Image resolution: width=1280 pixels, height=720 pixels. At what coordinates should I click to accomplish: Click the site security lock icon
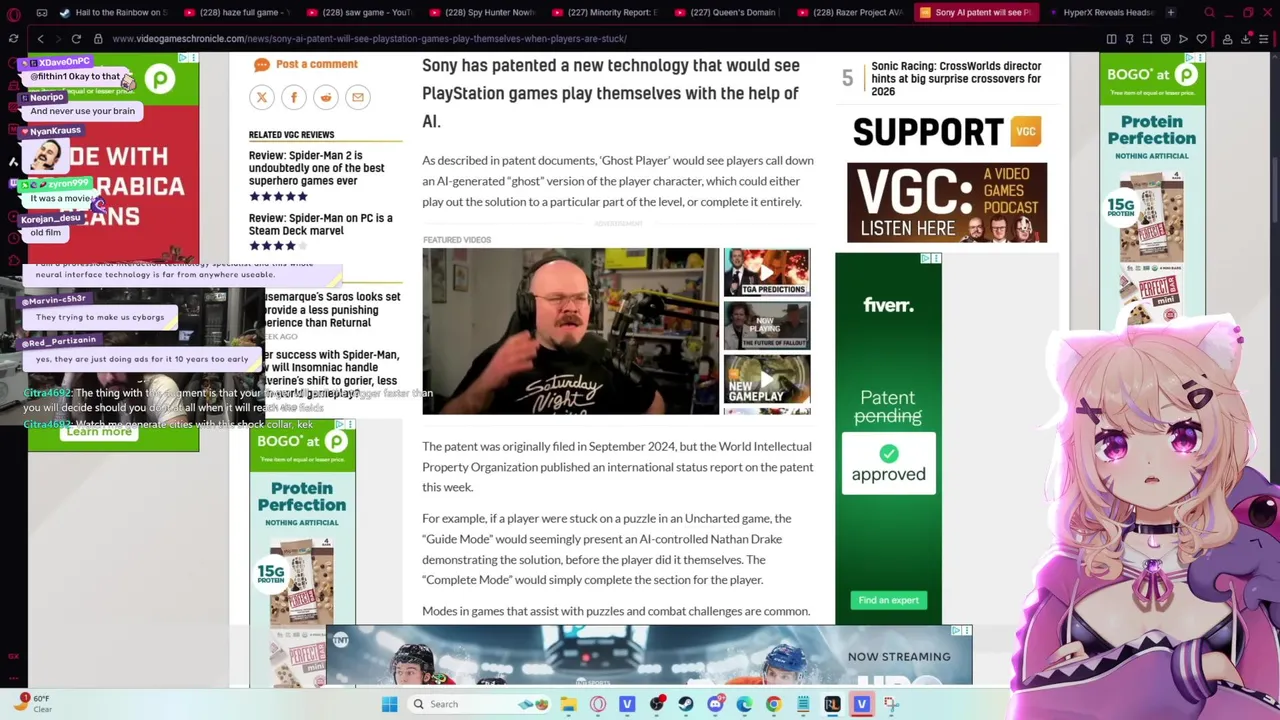pos(98,39)
